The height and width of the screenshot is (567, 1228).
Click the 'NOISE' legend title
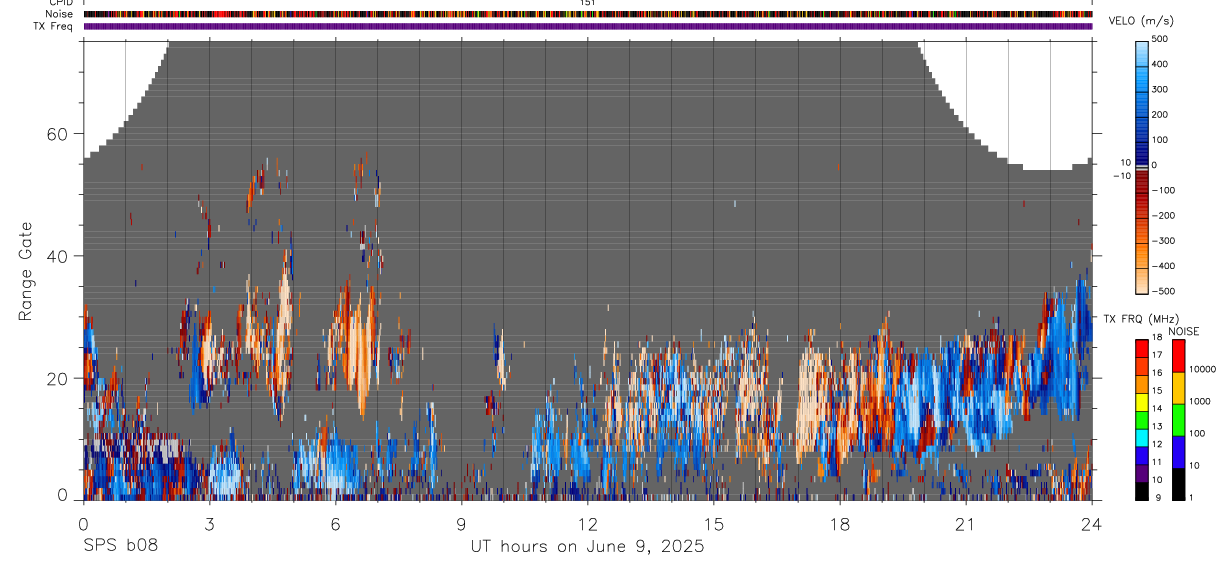click(1183, 331)
